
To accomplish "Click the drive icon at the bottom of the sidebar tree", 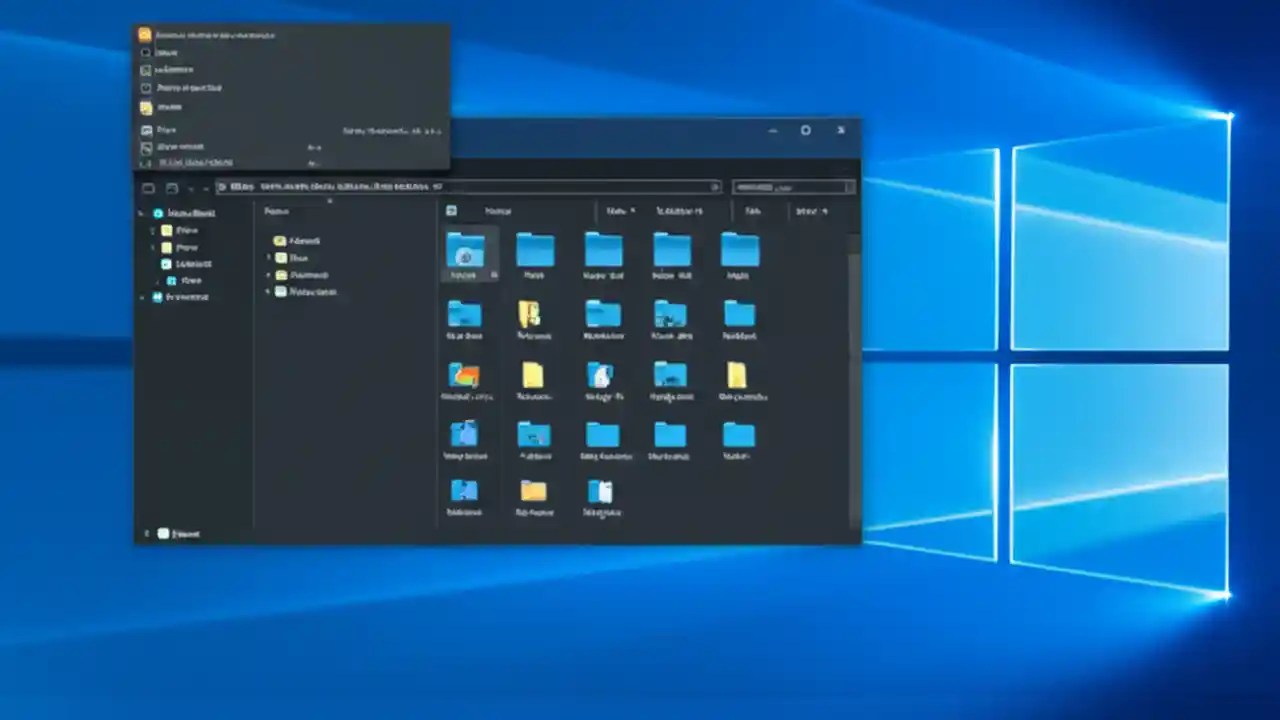I will (158, 296).
